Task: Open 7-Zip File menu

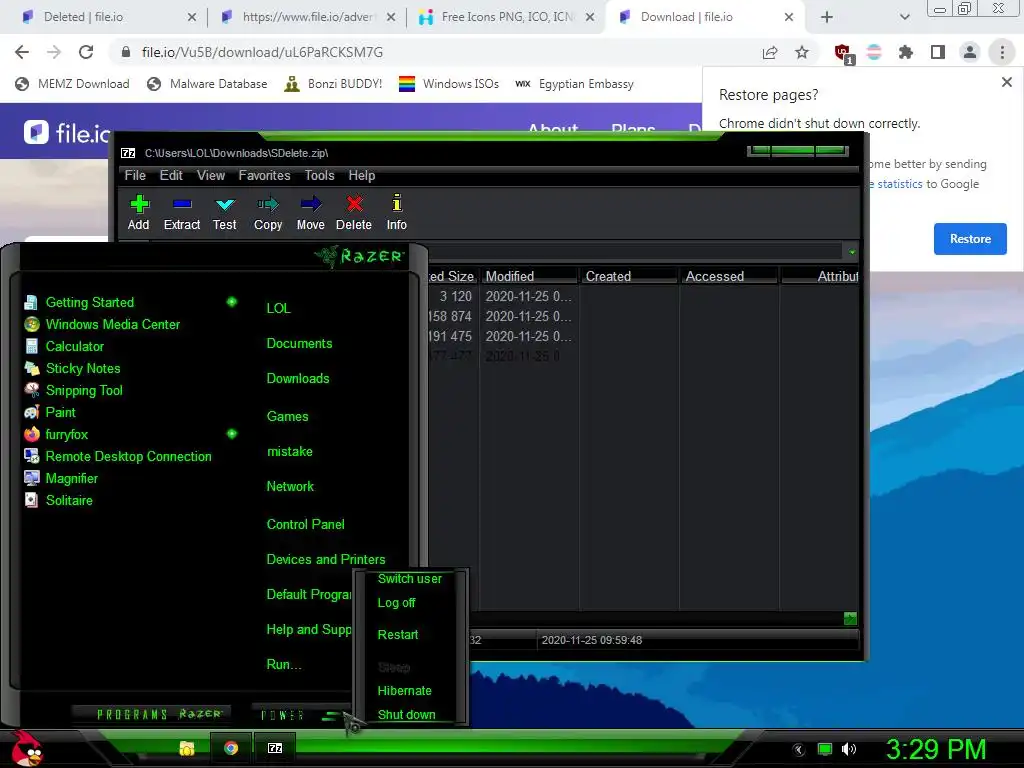Action: (x=135, y=176)
